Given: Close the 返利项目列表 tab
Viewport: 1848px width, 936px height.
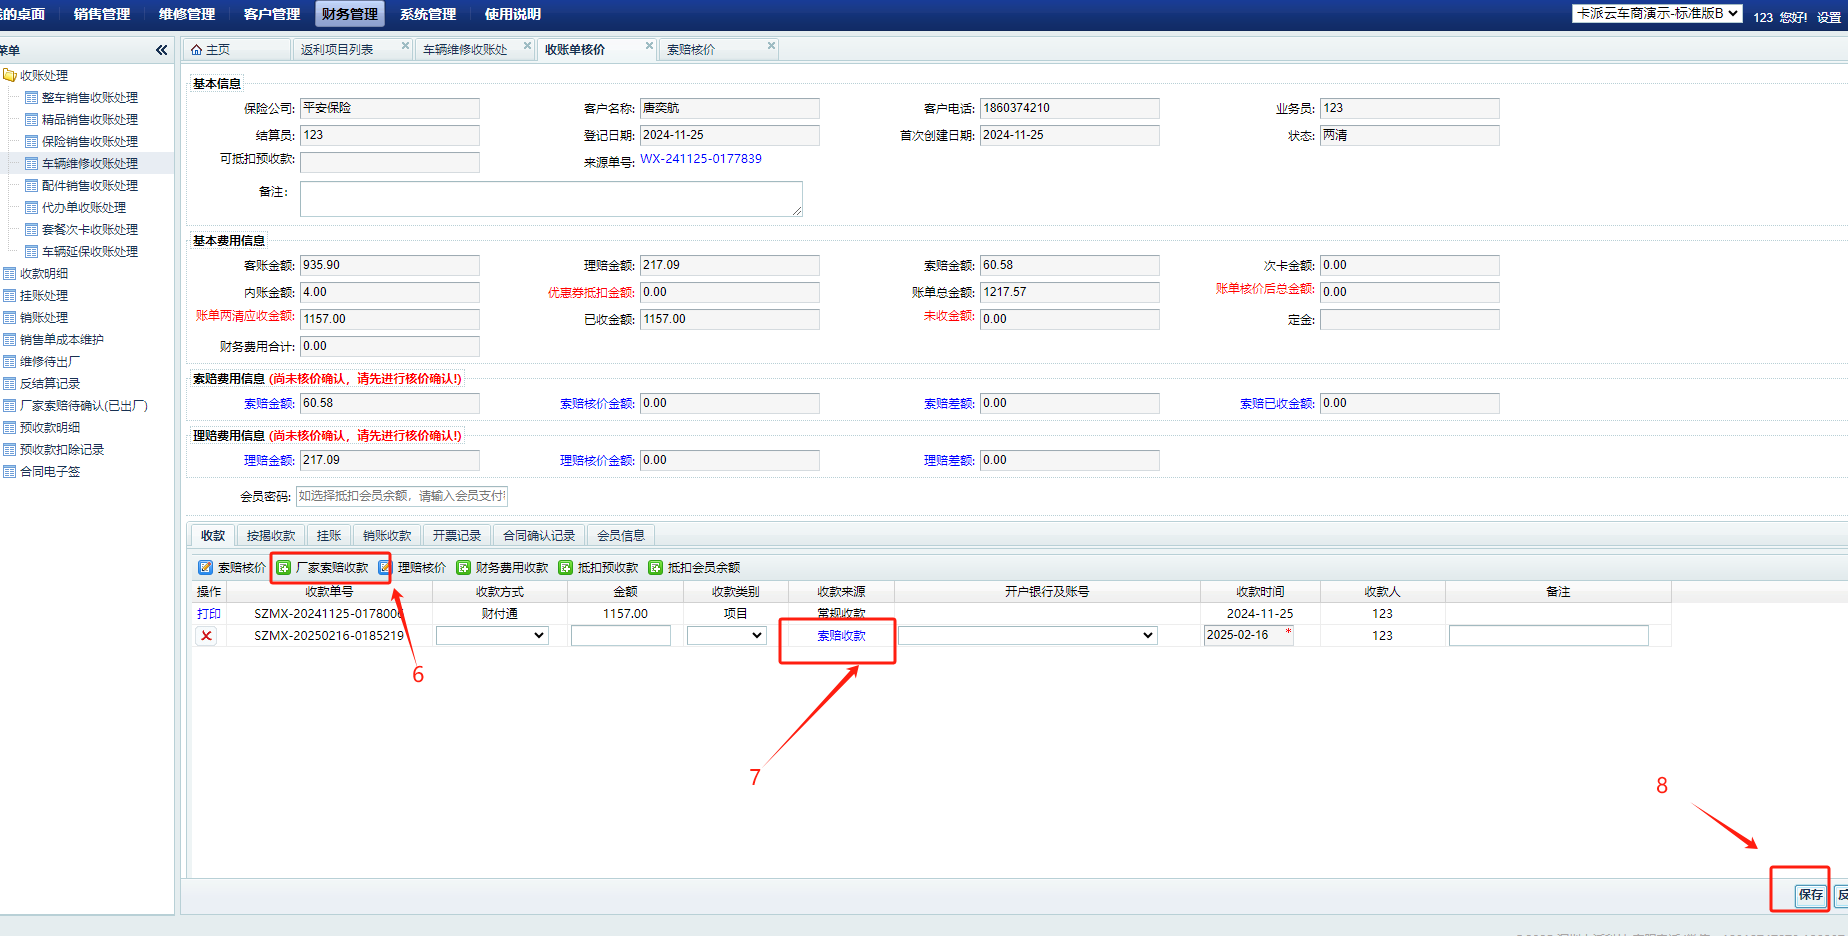Looking at the screenshot, I should tap(405, 45).
